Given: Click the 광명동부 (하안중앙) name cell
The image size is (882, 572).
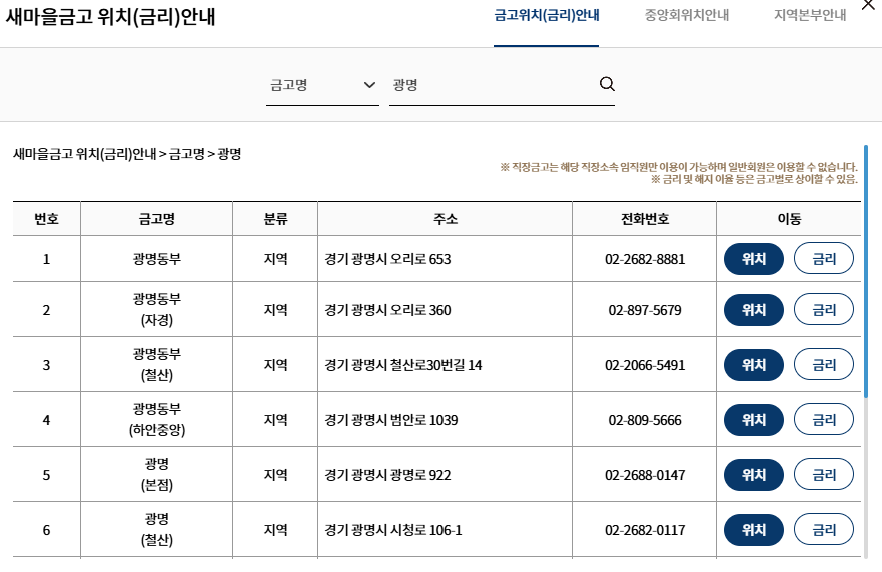Looking at the screenshot, I should coord(156,420).
